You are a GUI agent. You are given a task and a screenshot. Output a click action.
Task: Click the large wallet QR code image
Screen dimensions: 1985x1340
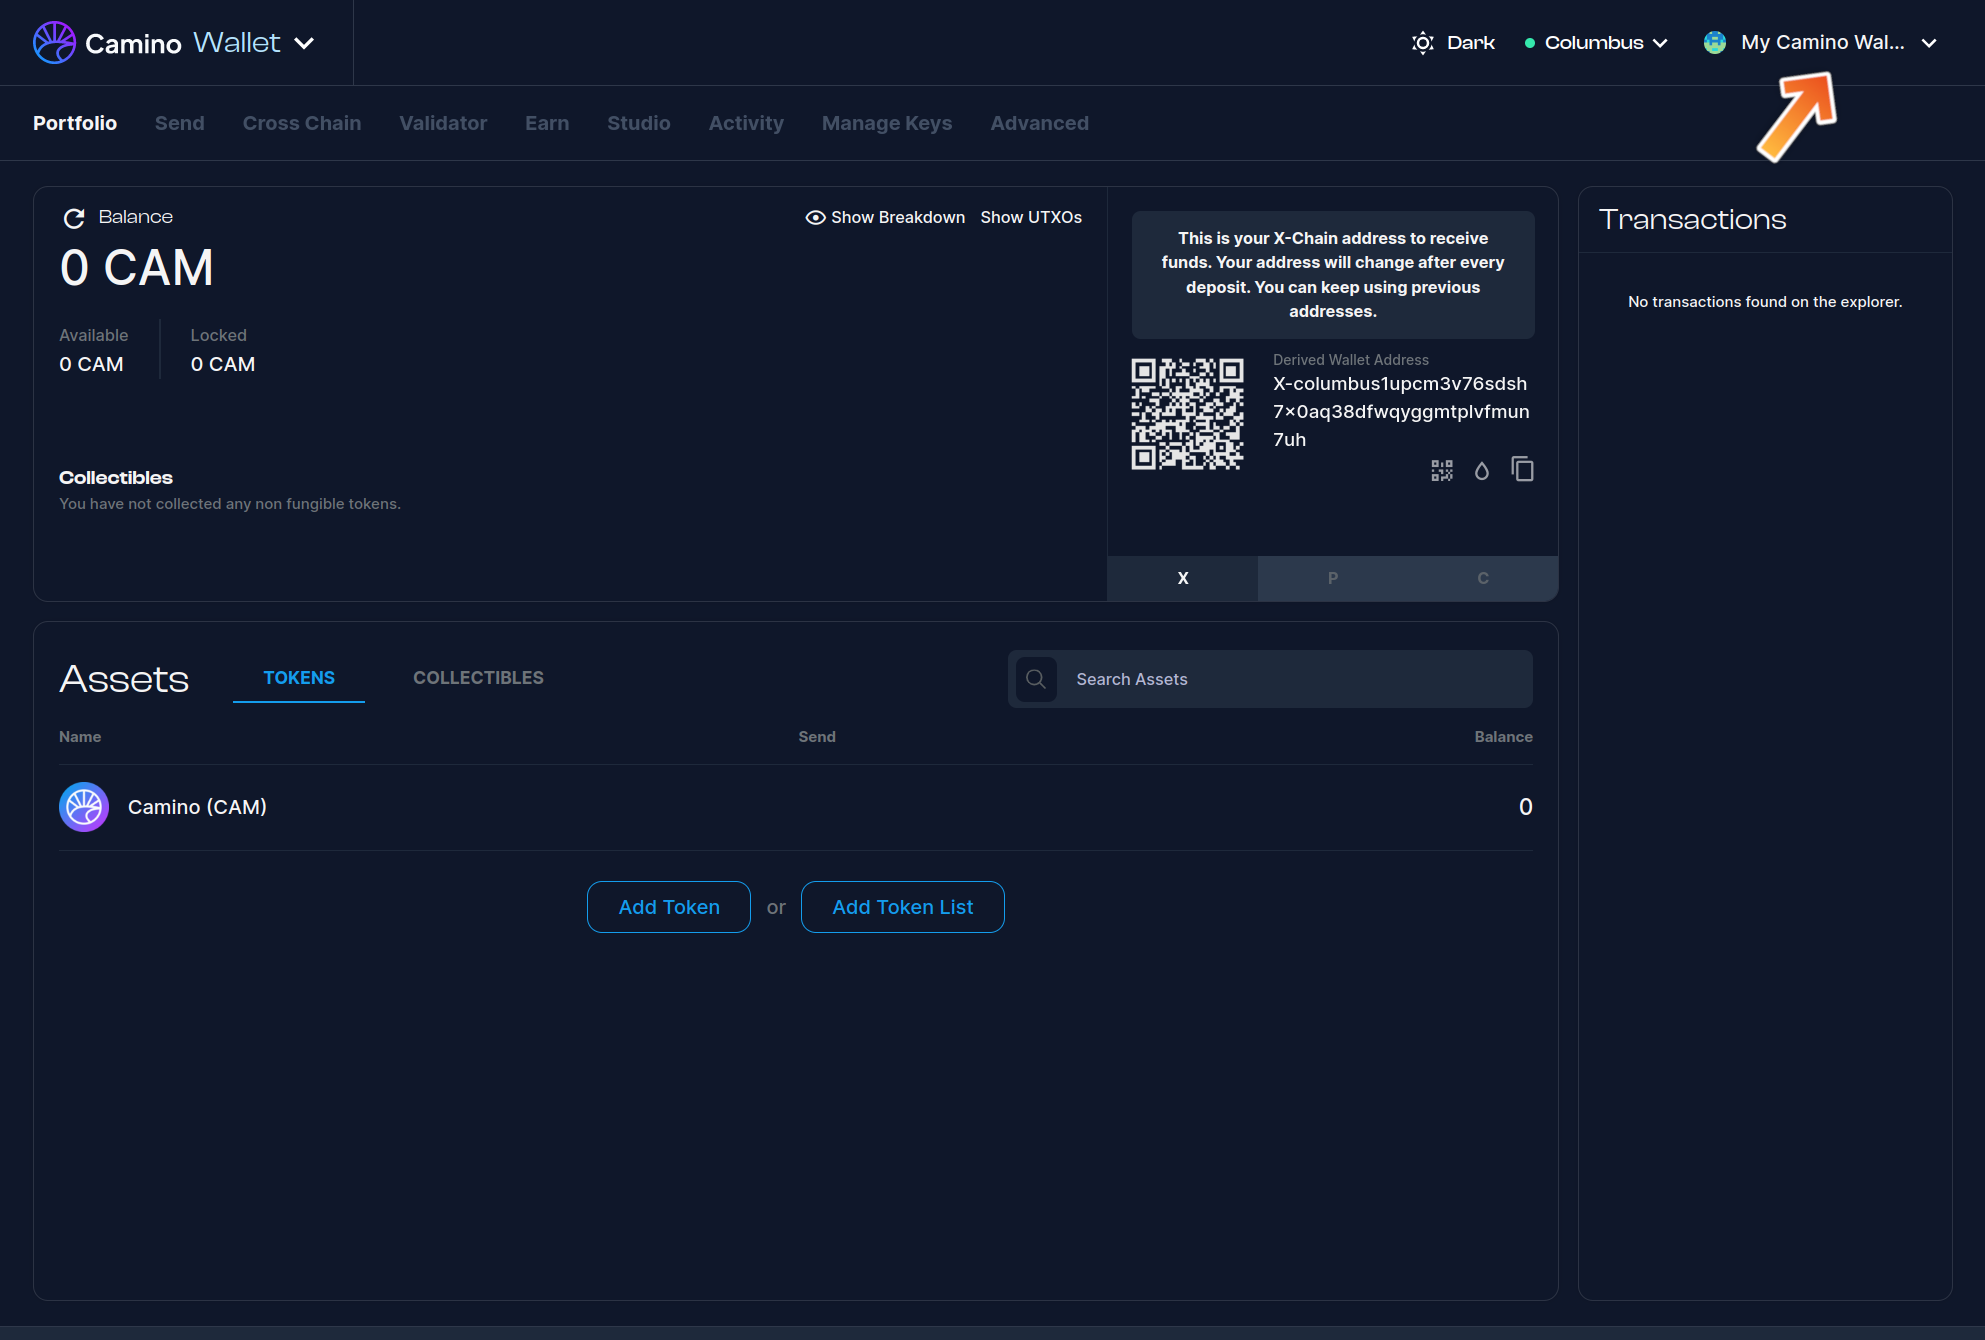[x=1187, y=414]
